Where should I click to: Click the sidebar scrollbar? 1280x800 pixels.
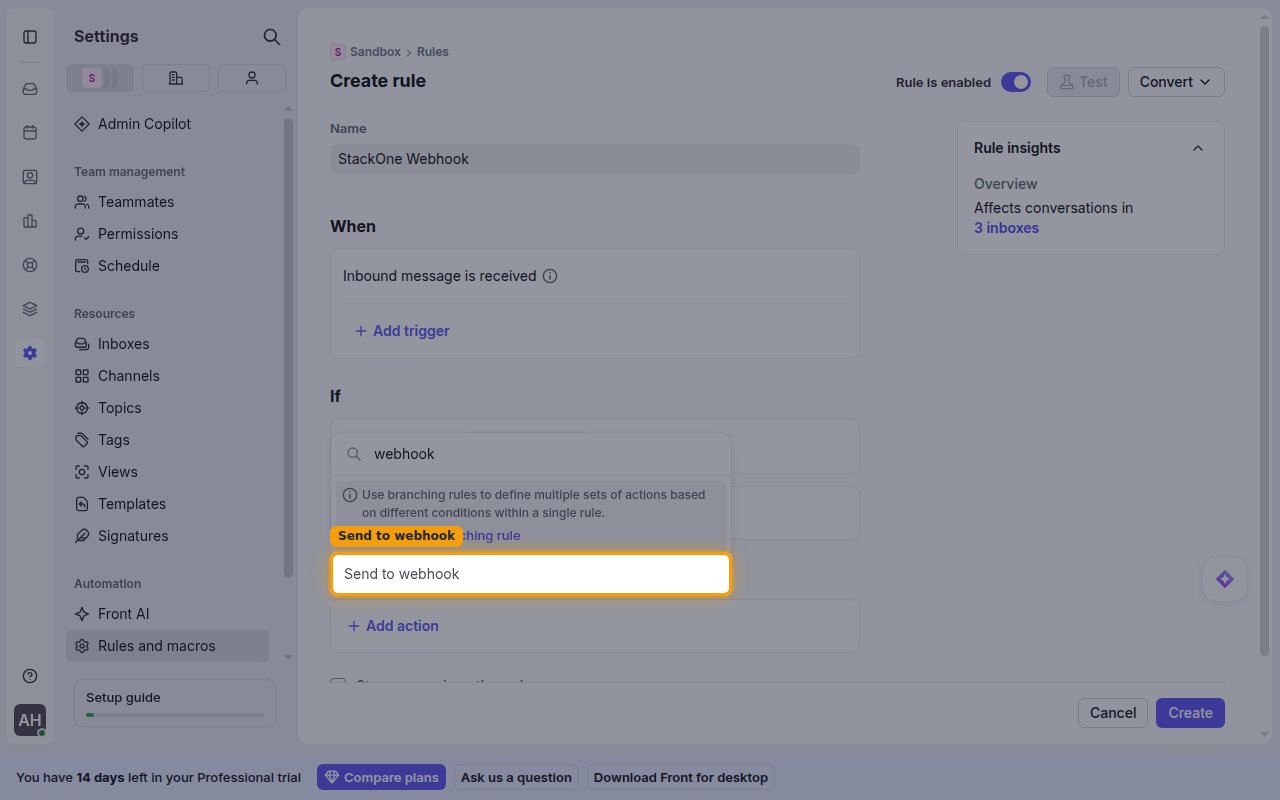point(289,348)
